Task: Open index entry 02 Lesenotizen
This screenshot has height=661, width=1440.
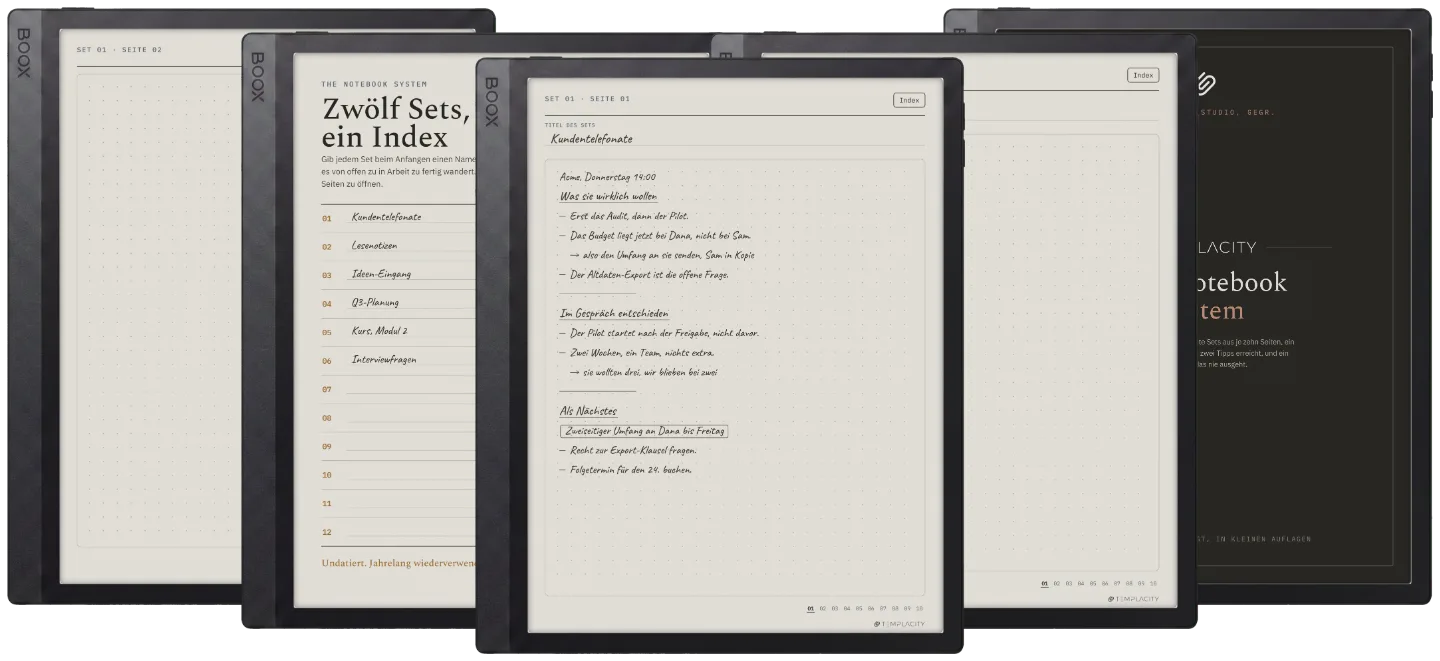Action: (398, 246)
